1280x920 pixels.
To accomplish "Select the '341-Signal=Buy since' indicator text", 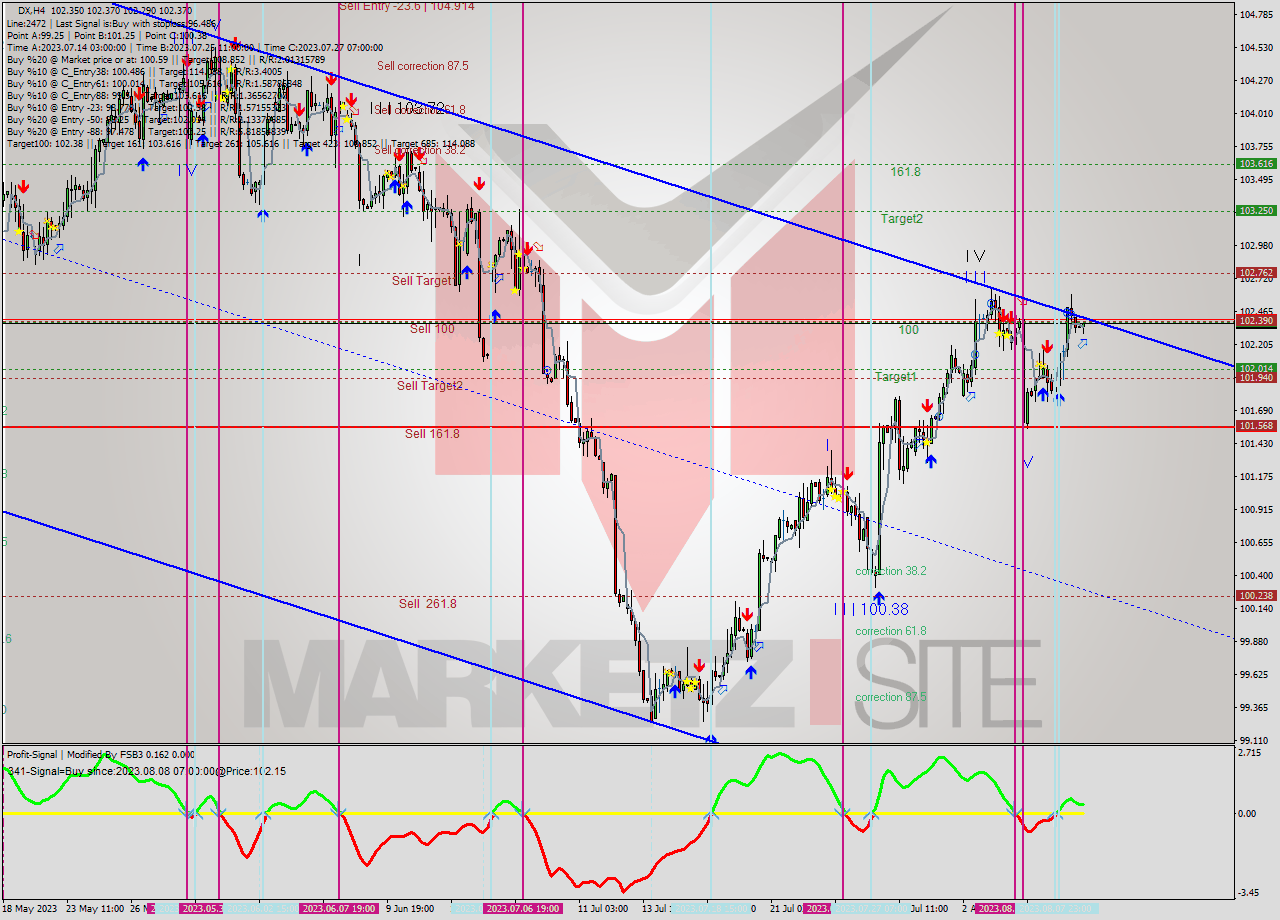I will [x=146, y=770].
